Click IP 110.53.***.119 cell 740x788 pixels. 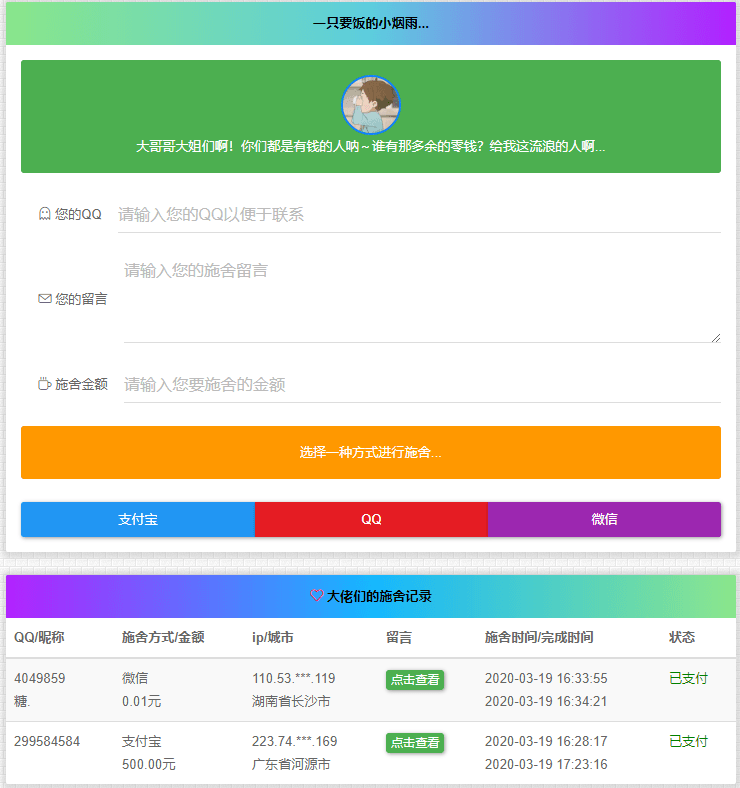tap(294, 678)
